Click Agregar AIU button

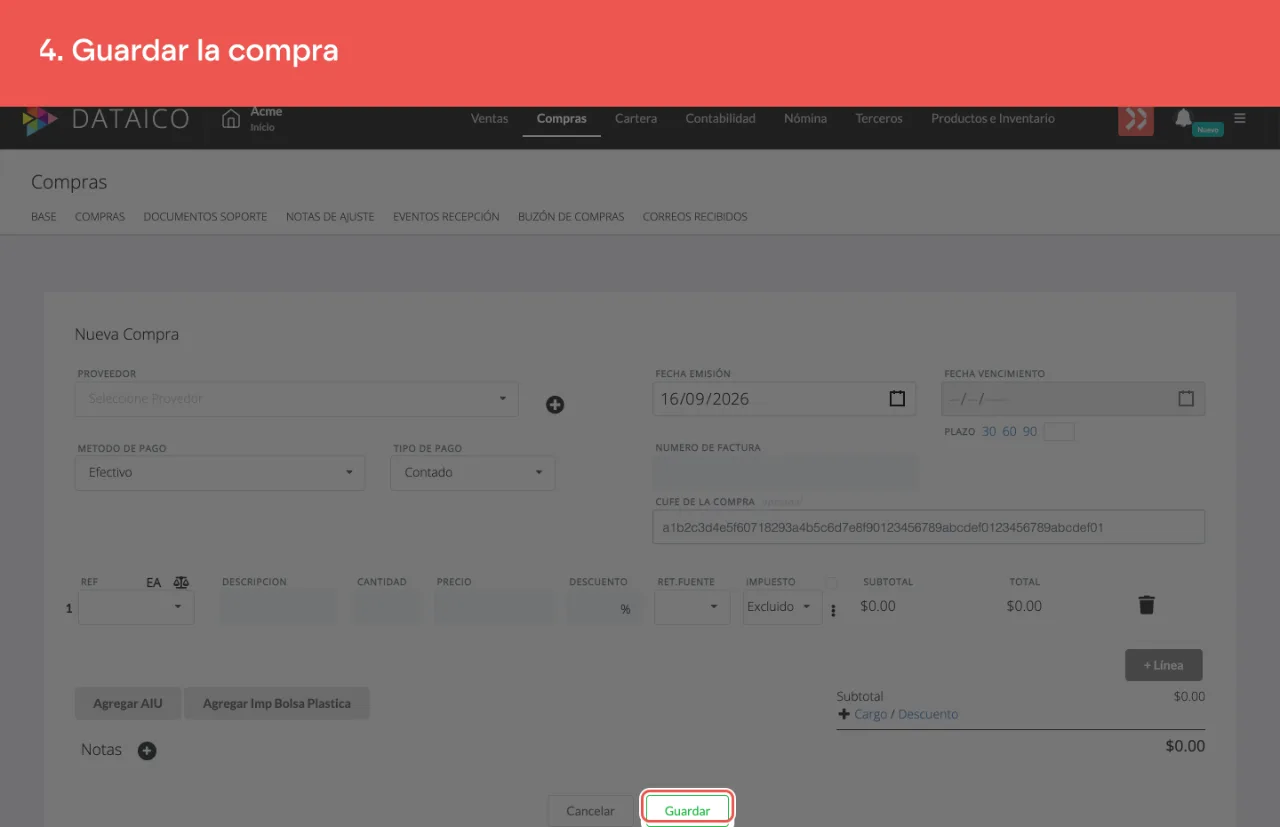128,703
